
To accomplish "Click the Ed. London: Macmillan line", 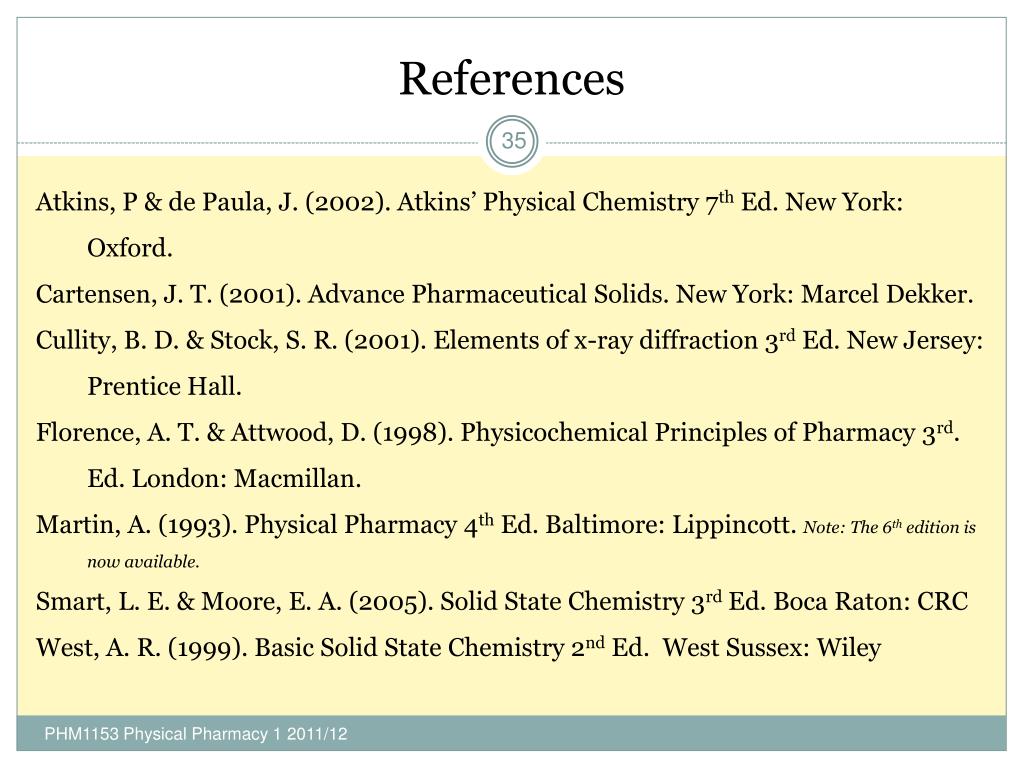I will click(x=224, y=479).
